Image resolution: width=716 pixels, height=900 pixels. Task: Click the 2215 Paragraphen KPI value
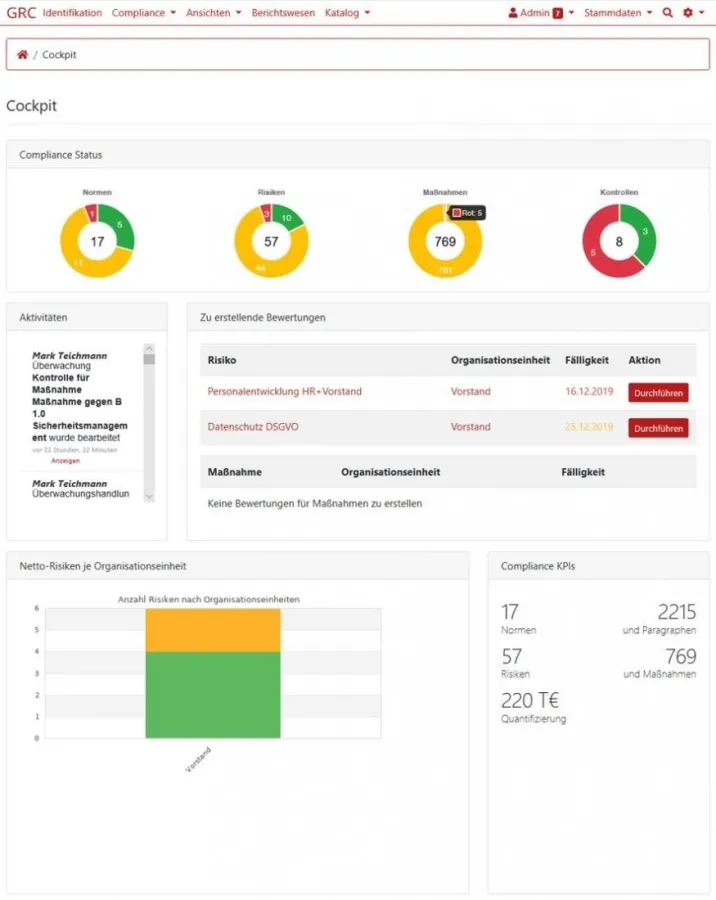tap(677, 612)
